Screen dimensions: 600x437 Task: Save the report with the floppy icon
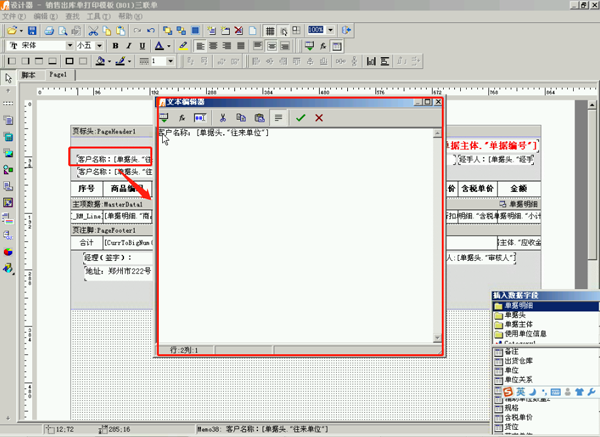[32, 31]
